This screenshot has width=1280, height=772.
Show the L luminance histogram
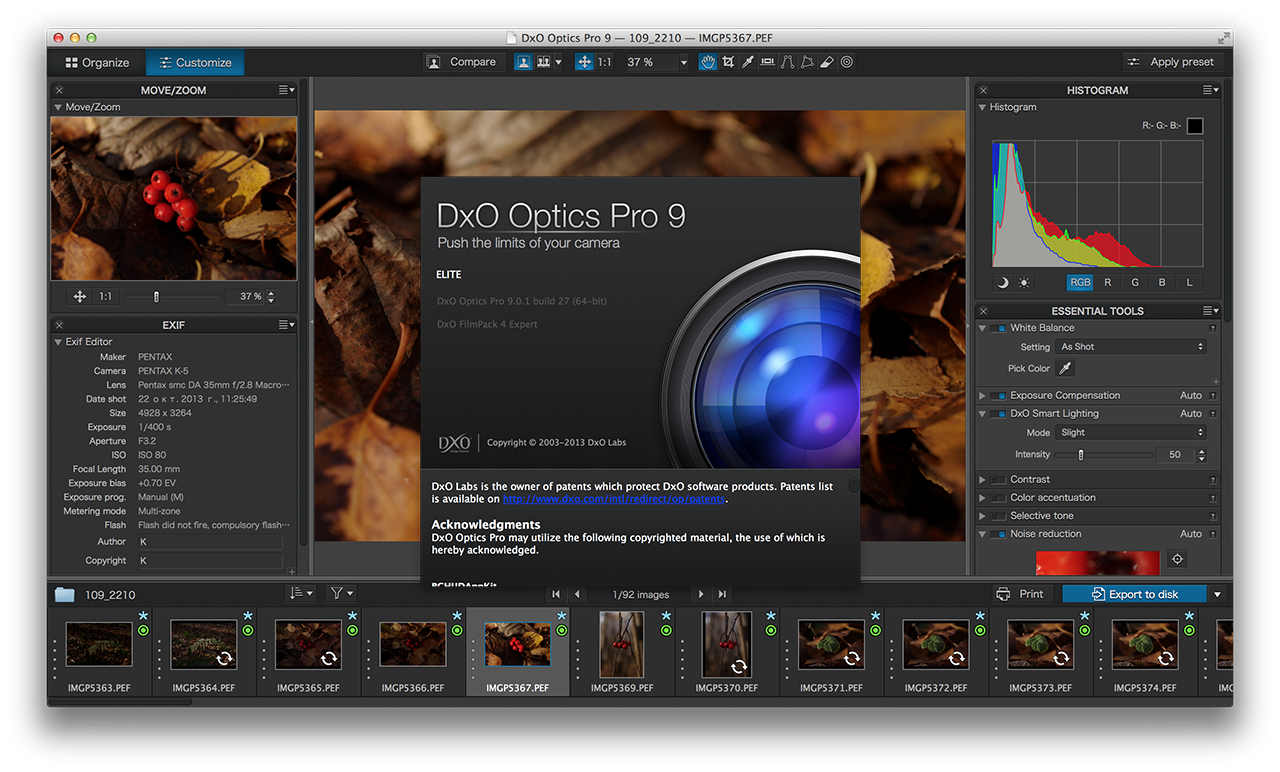pos(1189,283)
